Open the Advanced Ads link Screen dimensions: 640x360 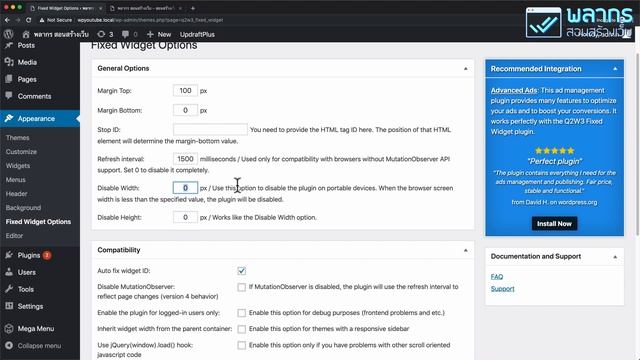coord(514,90)
